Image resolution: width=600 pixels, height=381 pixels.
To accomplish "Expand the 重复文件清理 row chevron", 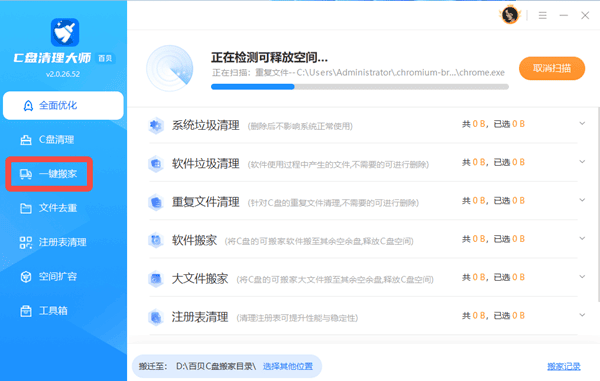I will [582, 200].
